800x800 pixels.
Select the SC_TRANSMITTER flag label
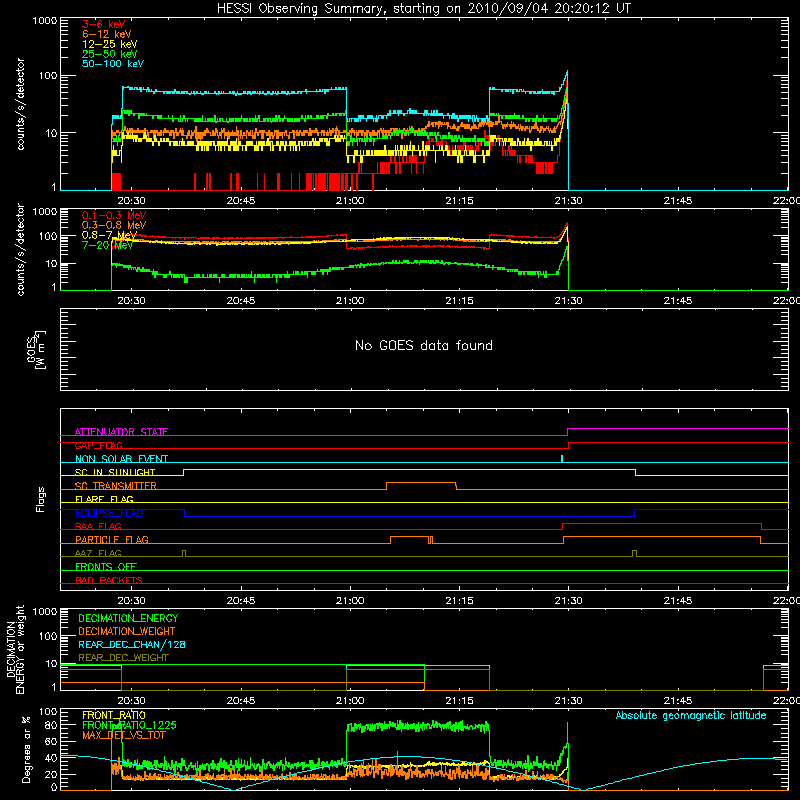click(x=115, y=486)
